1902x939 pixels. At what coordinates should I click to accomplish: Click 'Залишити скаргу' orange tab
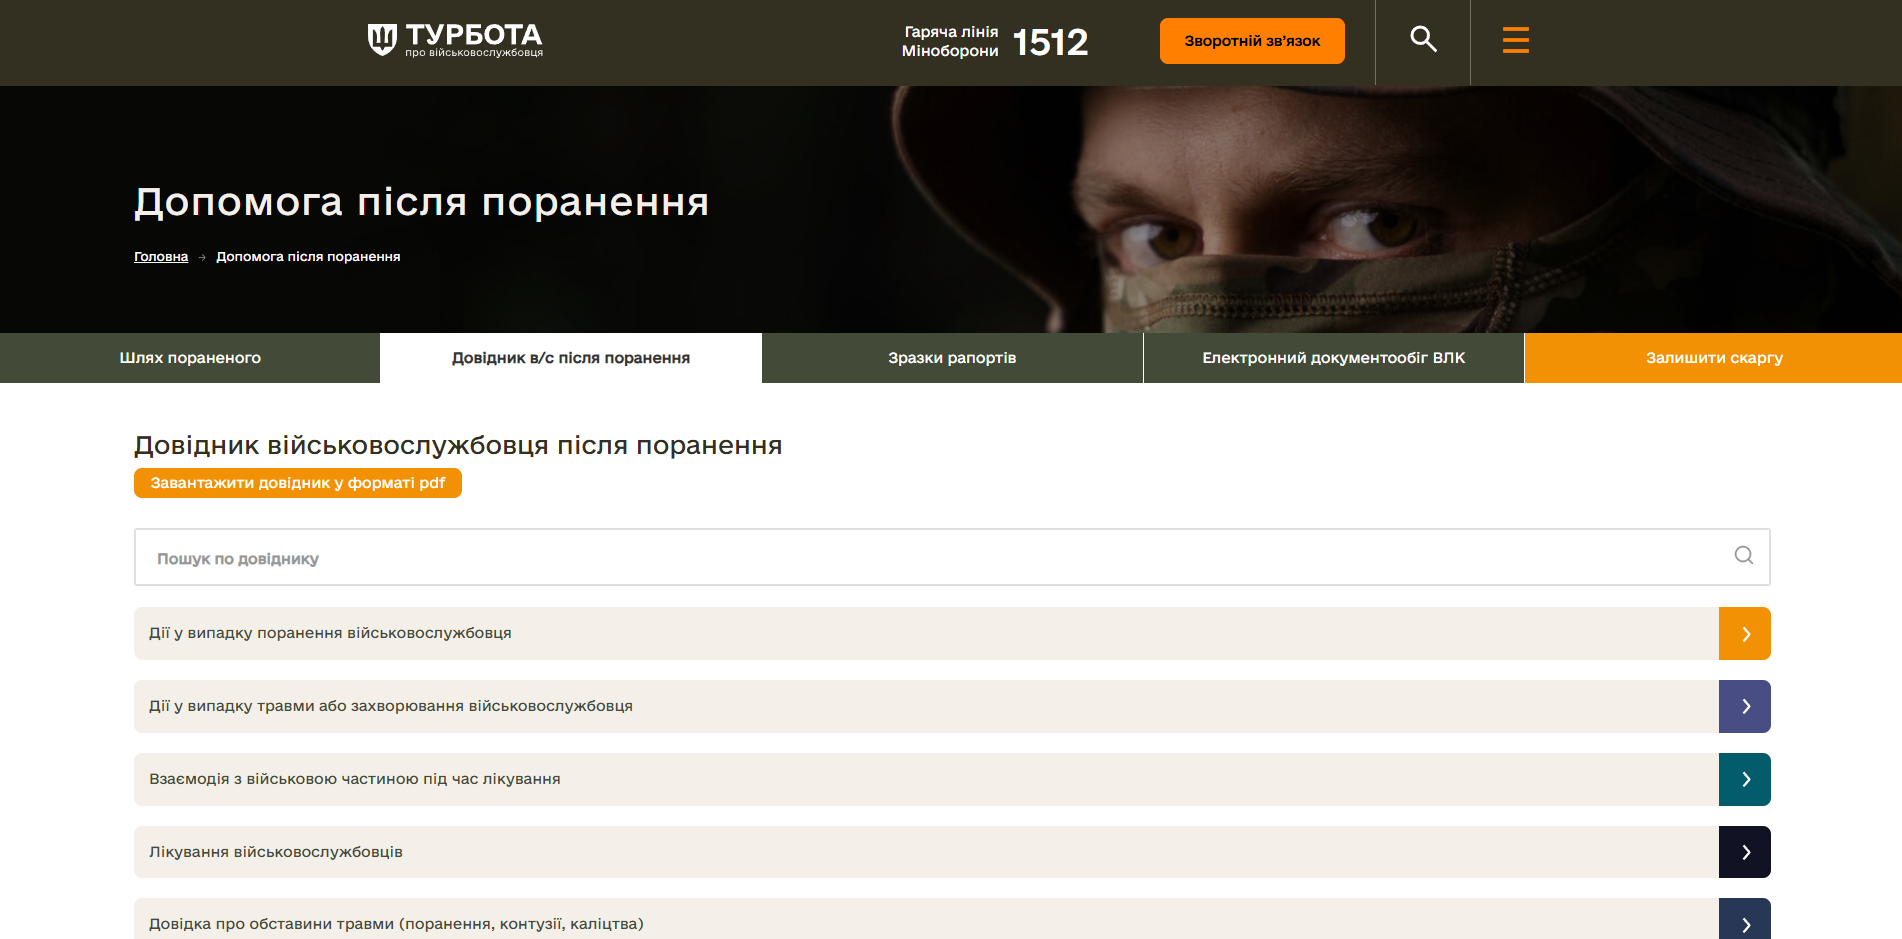coord(1713,358)
